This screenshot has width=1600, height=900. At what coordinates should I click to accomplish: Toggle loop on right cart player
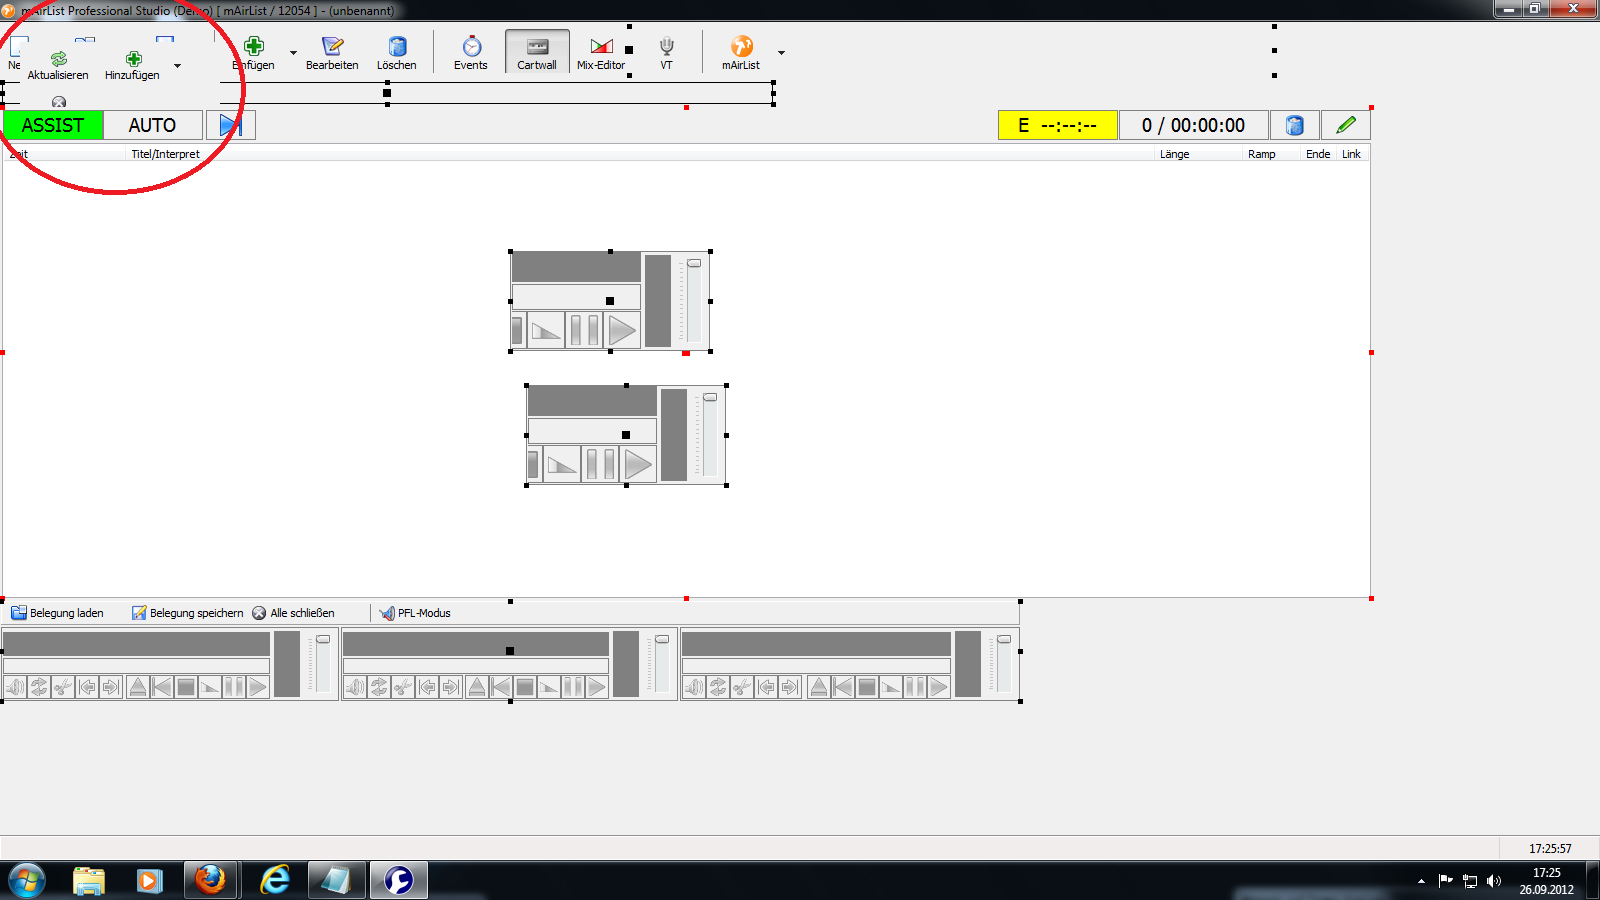pyautogui.click(x=718, y=687)
